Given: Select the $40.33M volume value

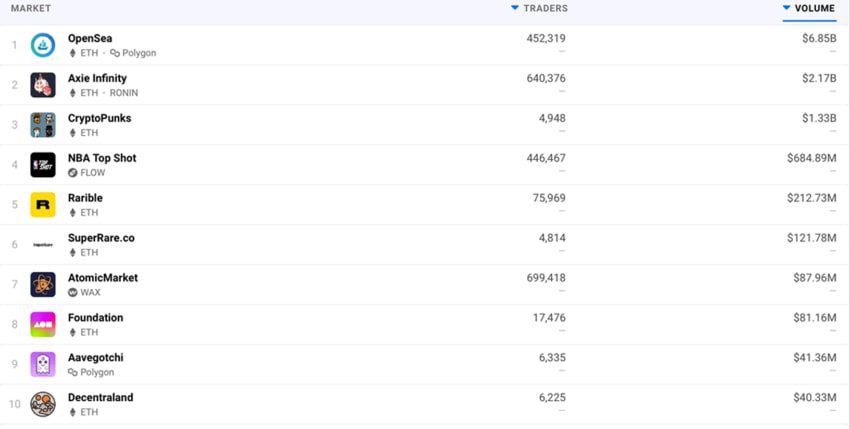Looking at the screenshot, I should [x=815, y=397].
